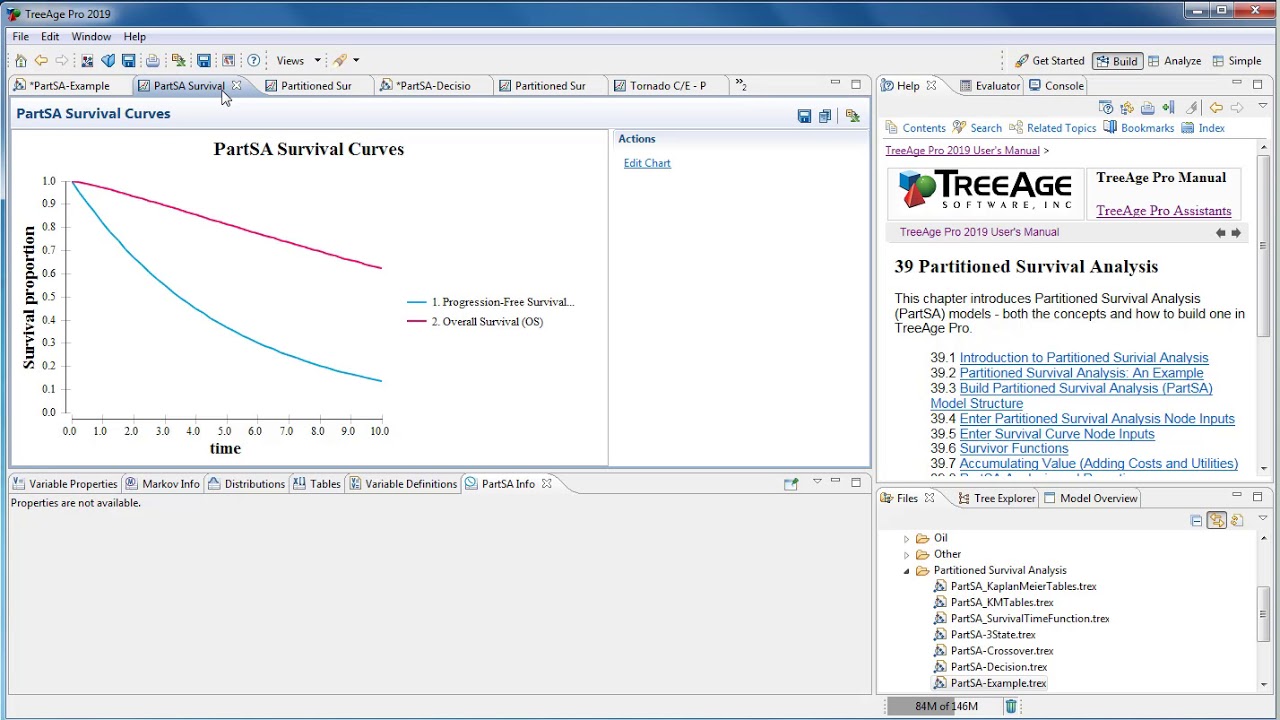Save the chart with the disk icon

click(x=804, y=116)
